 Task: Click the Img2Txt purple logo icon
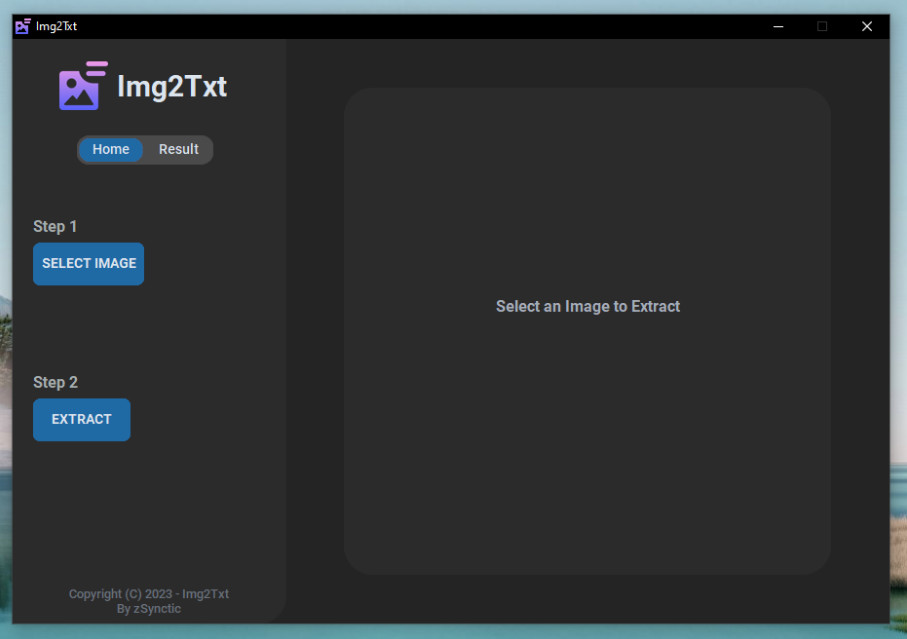[x=83, y=86]
